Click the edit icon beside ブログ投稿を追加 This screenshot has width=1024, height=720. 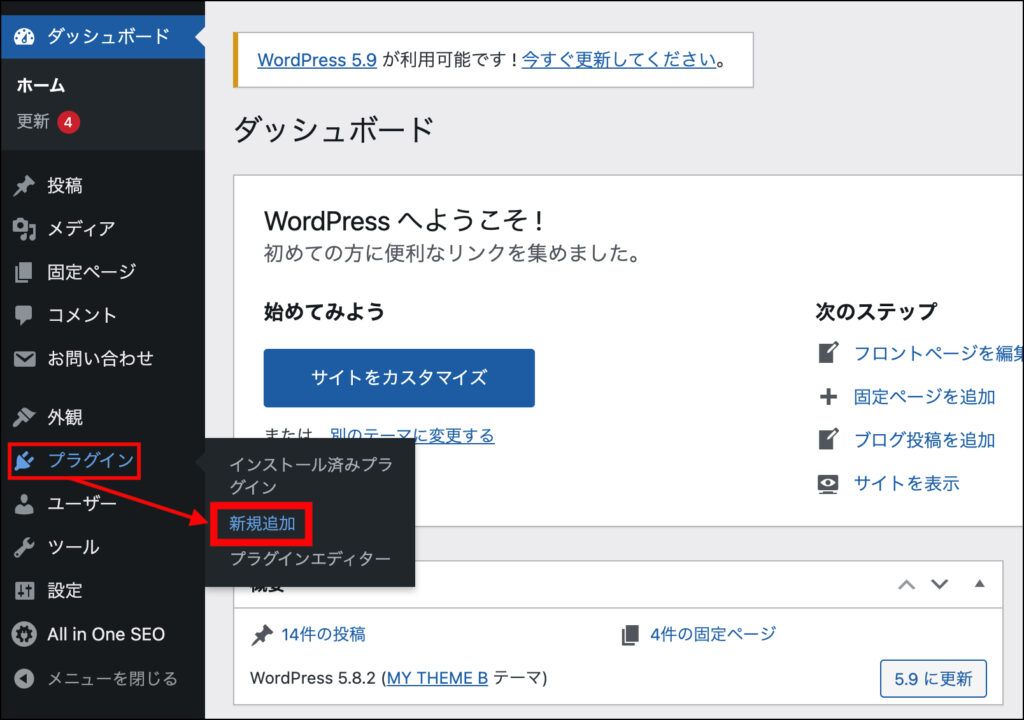coord(828,439)
